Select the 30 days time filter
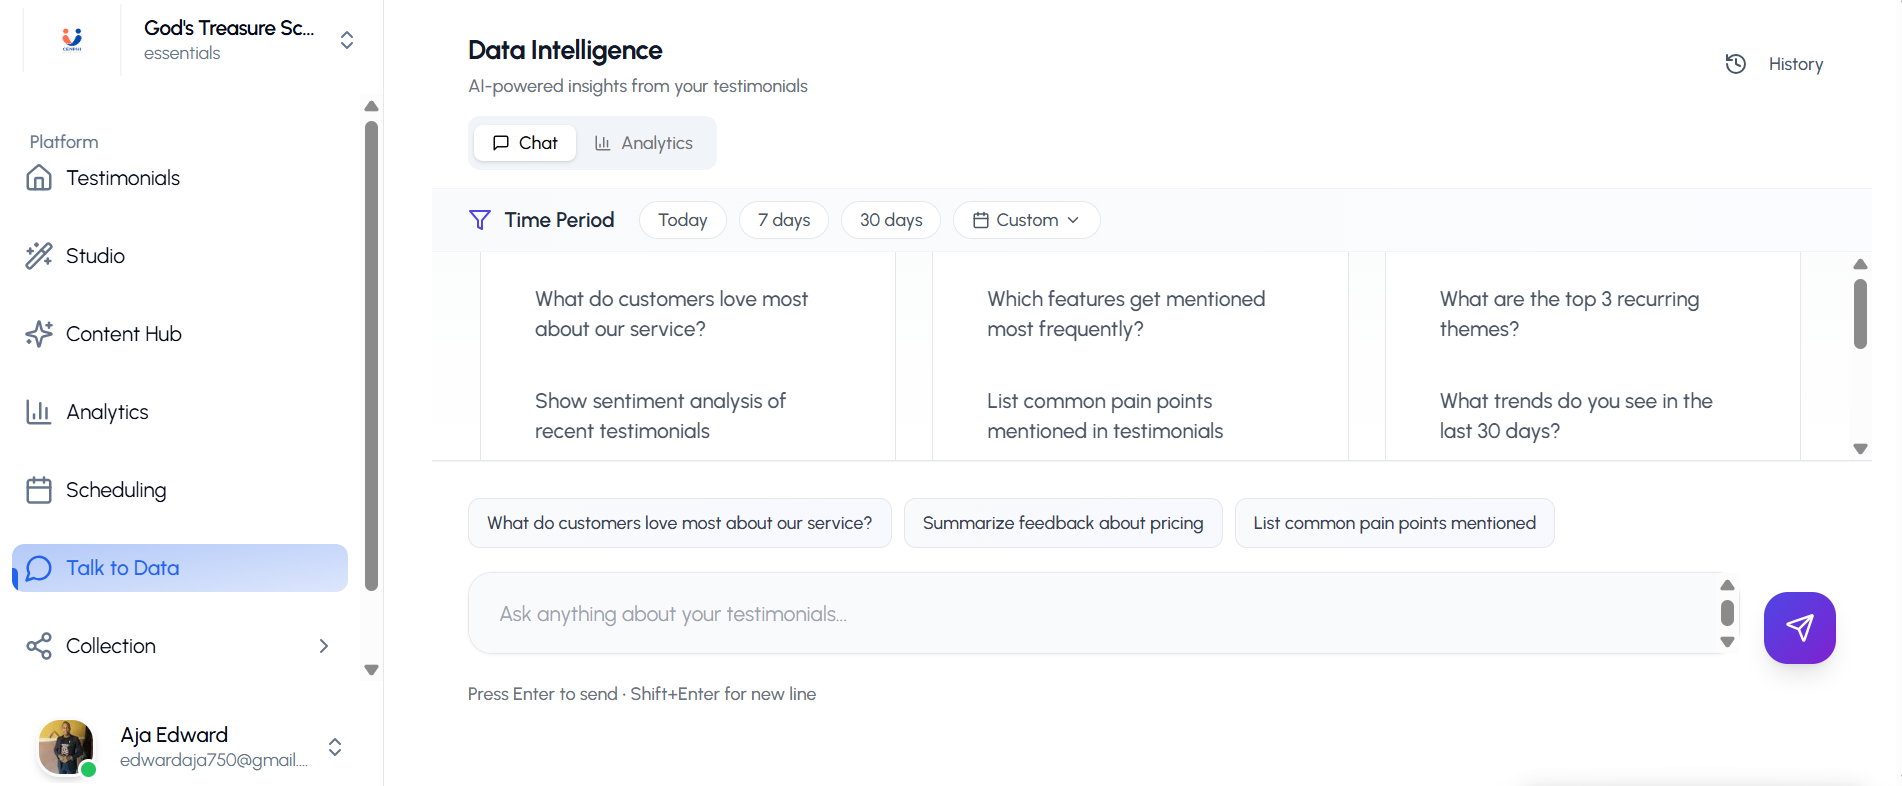This screenshot has height=786, width=1902. click(x=890, y=220)
